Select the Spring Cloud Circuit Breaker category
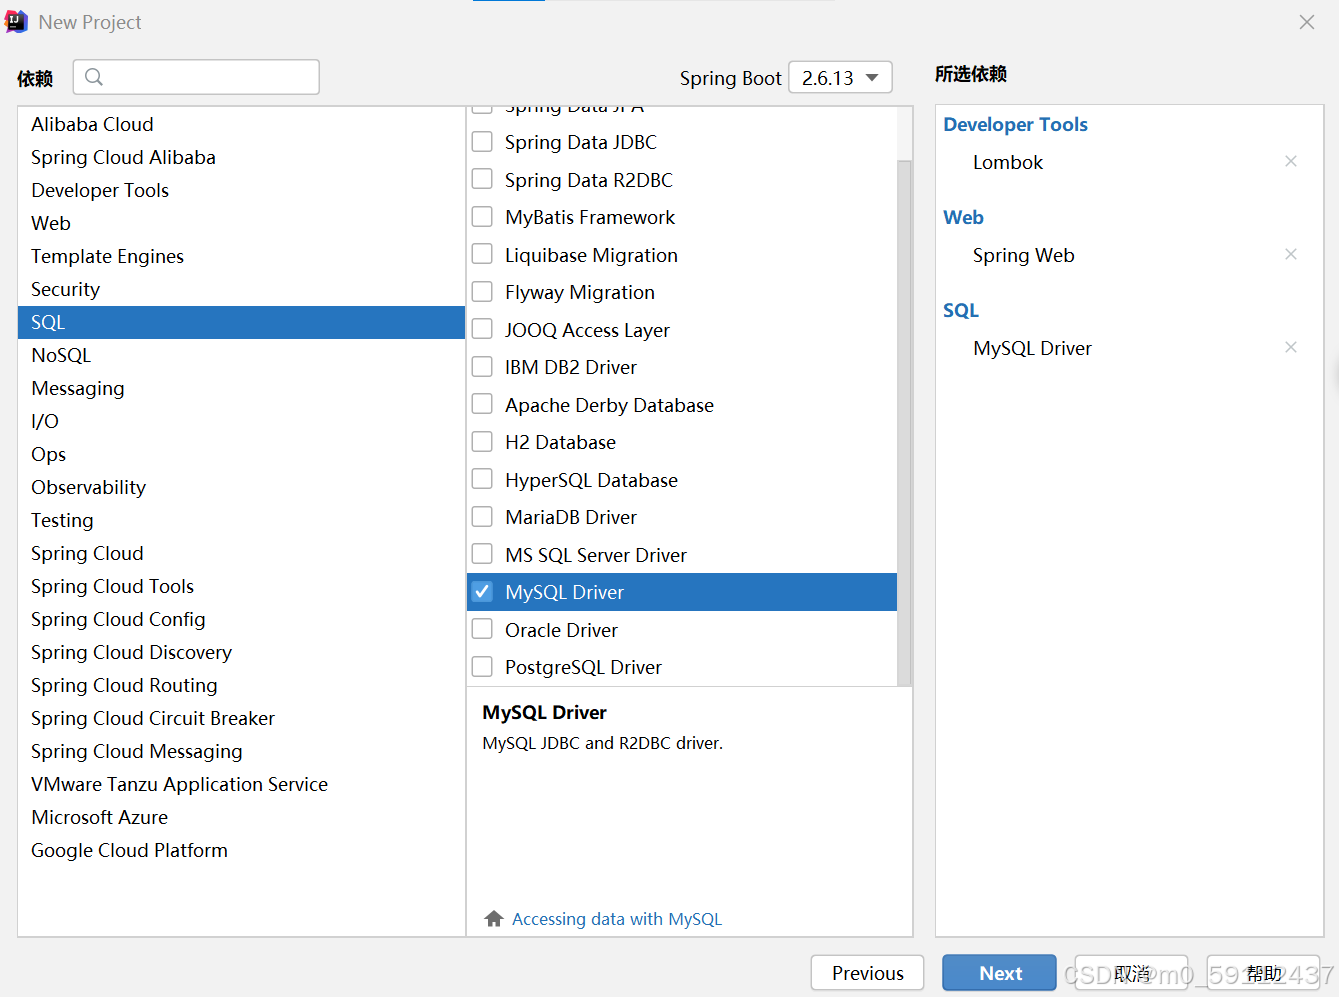This screenshot has height=997, width=1339. pyautogui.click(x=241, y=718)
